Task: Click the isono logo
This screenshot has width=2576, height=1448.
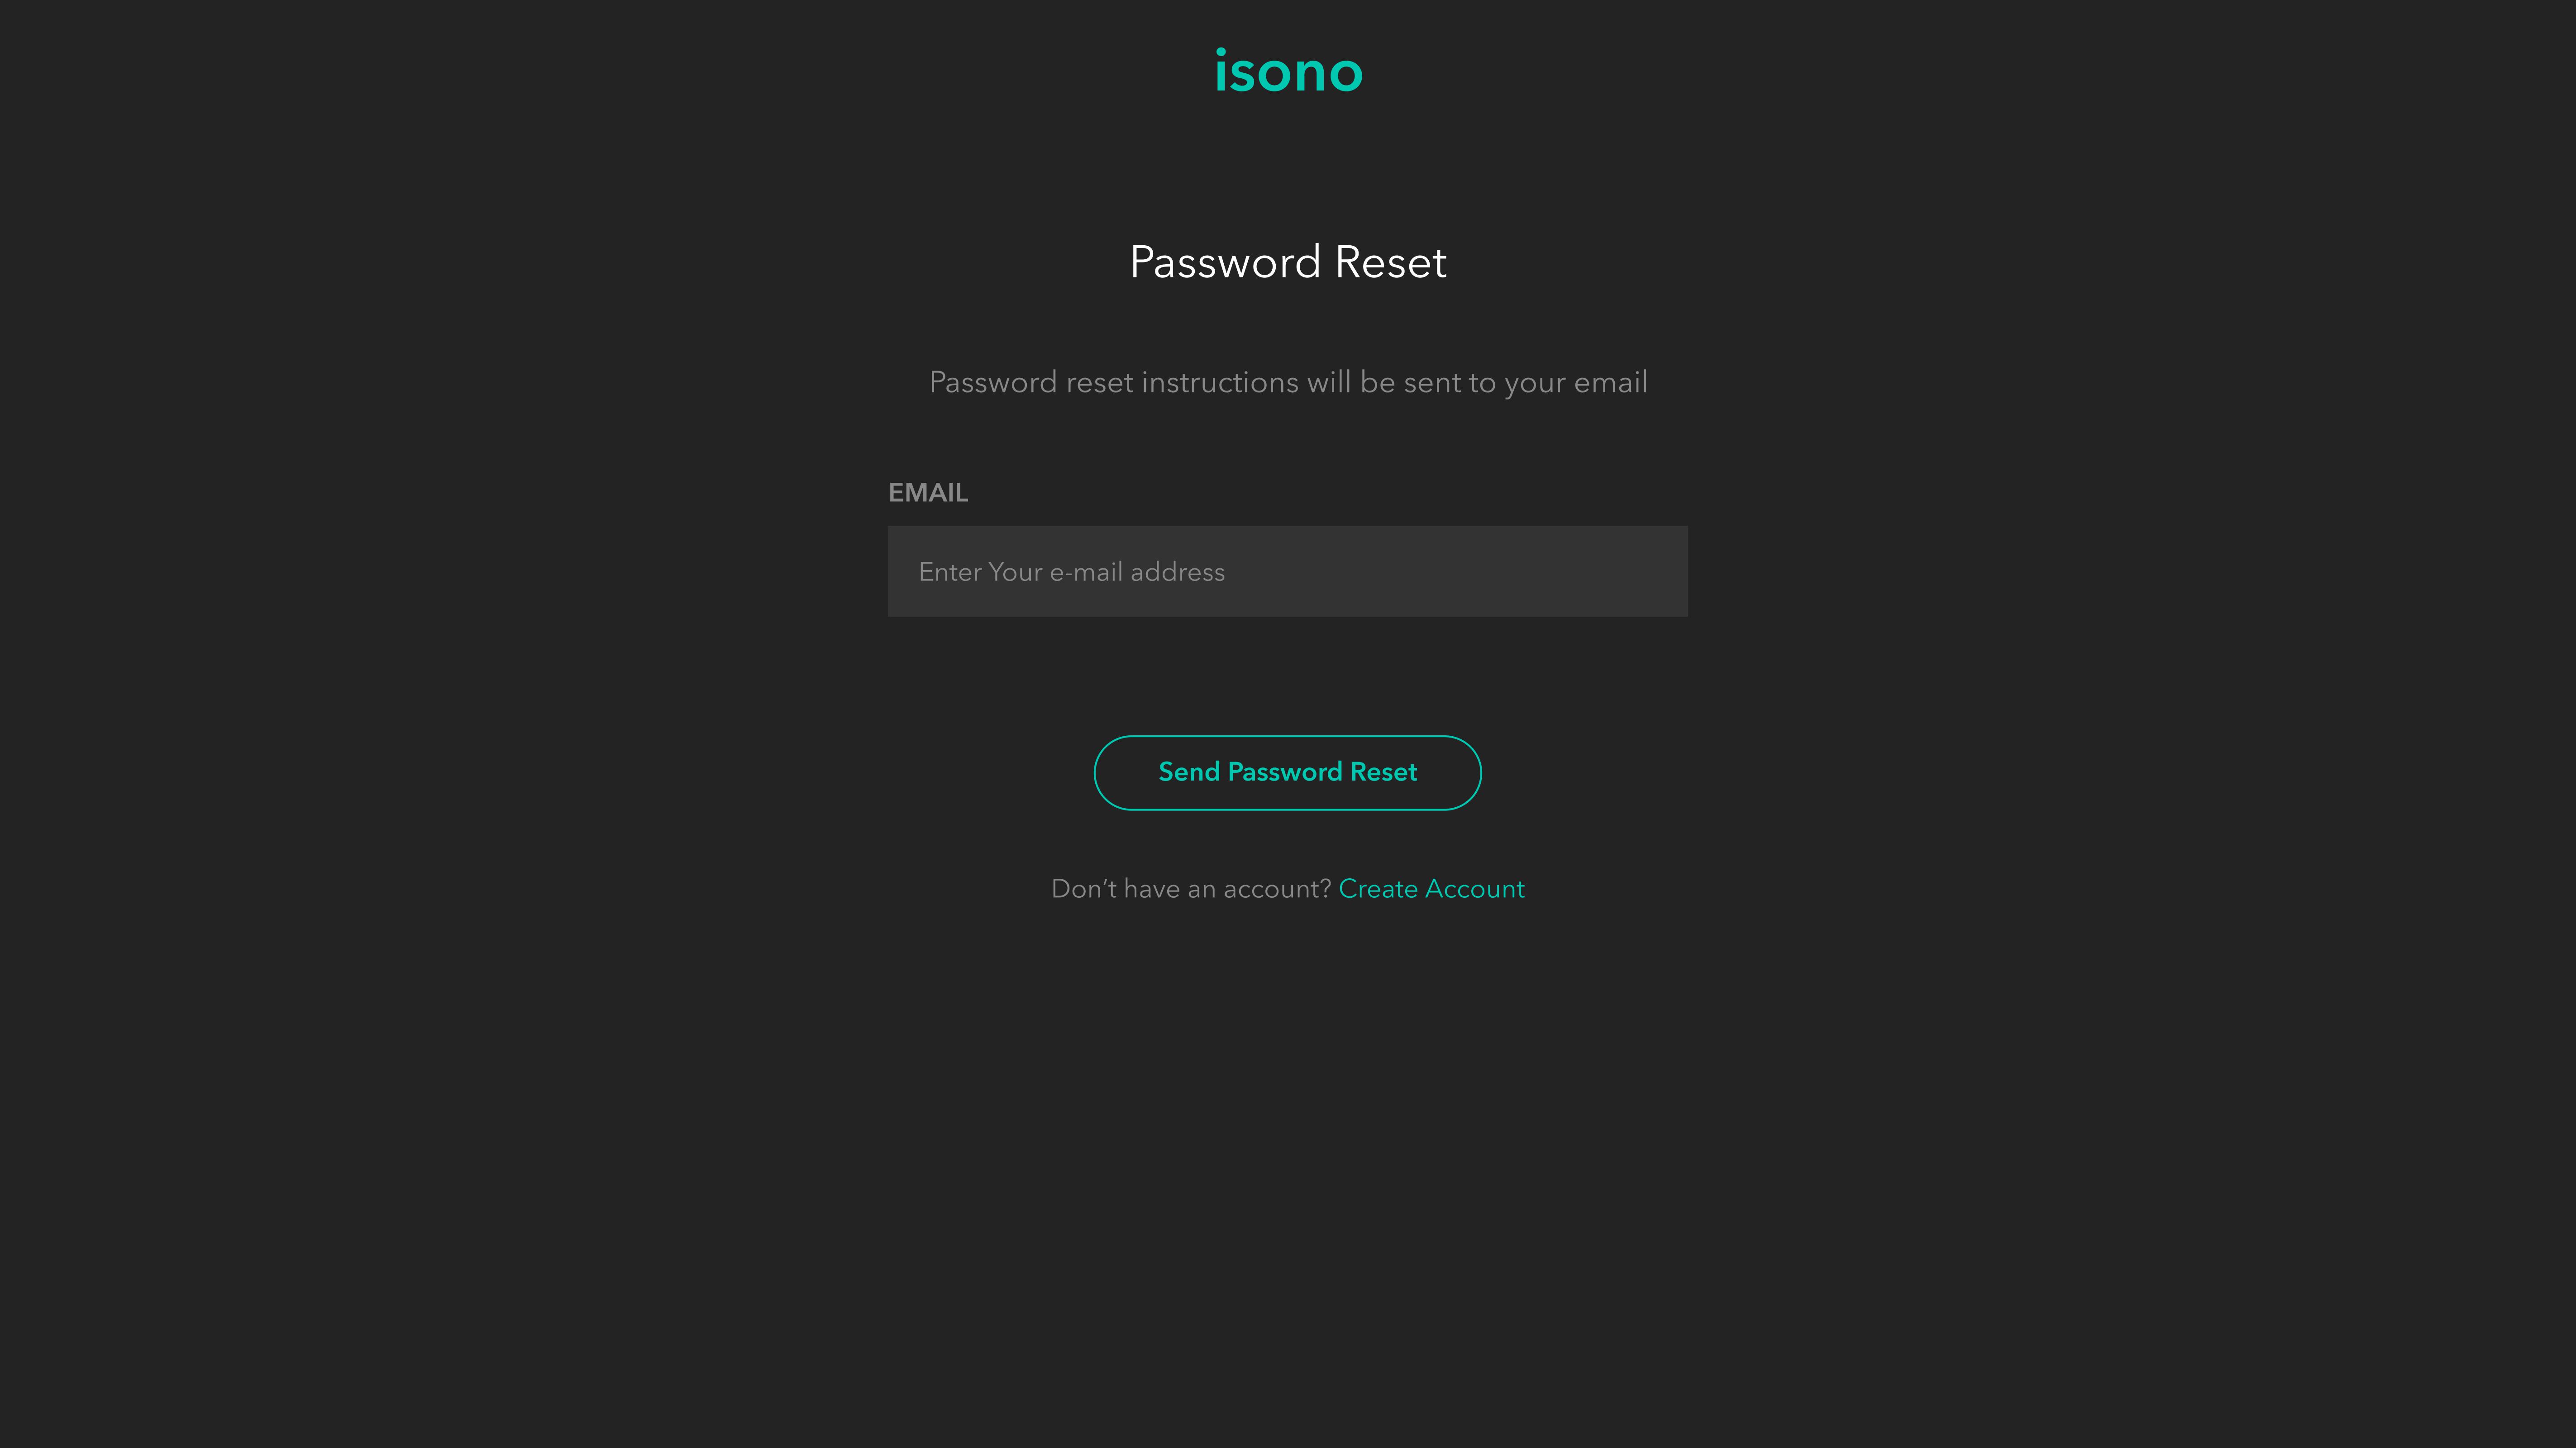Action: tap(1288, 72)
